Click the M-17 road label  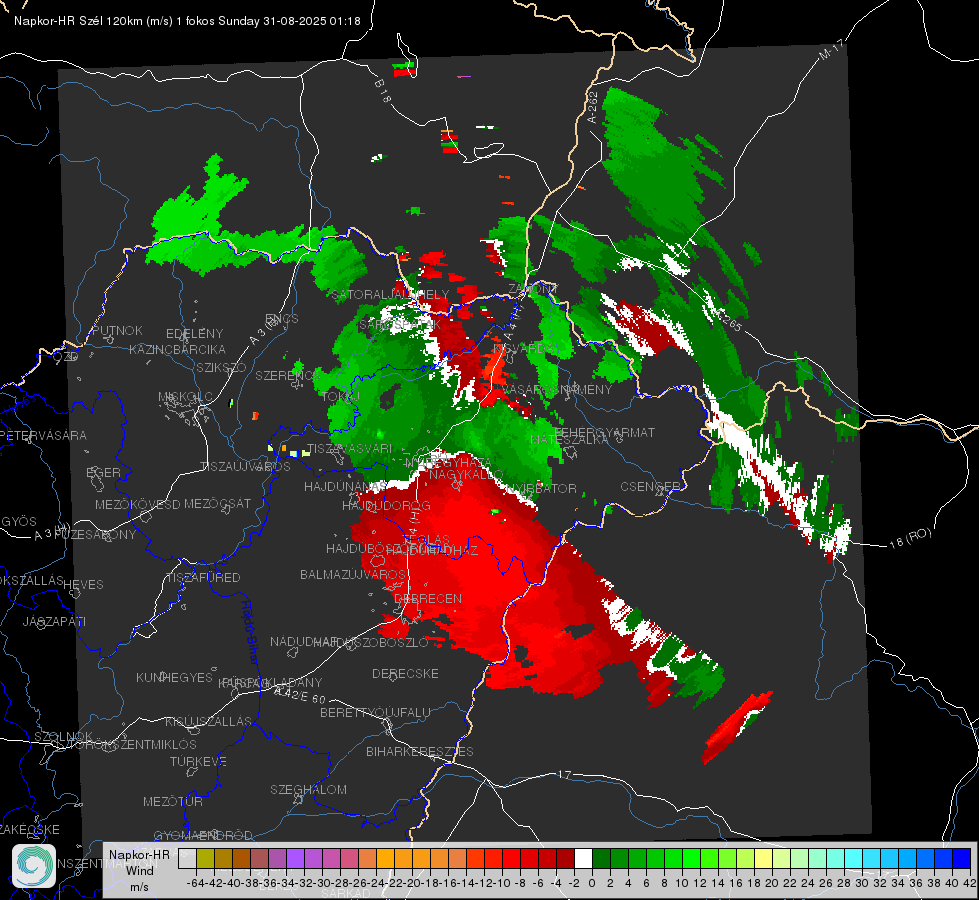[831, 50]
